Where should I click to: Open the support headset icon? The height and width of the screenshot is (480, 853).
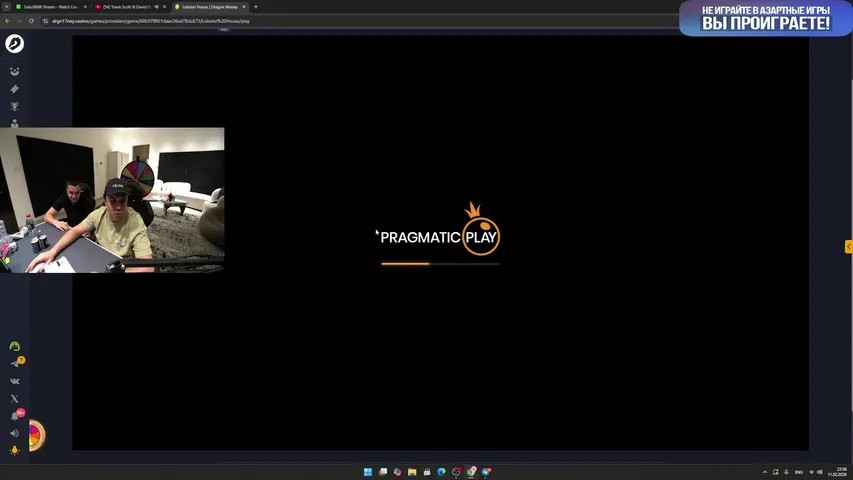tap(14, 346)
